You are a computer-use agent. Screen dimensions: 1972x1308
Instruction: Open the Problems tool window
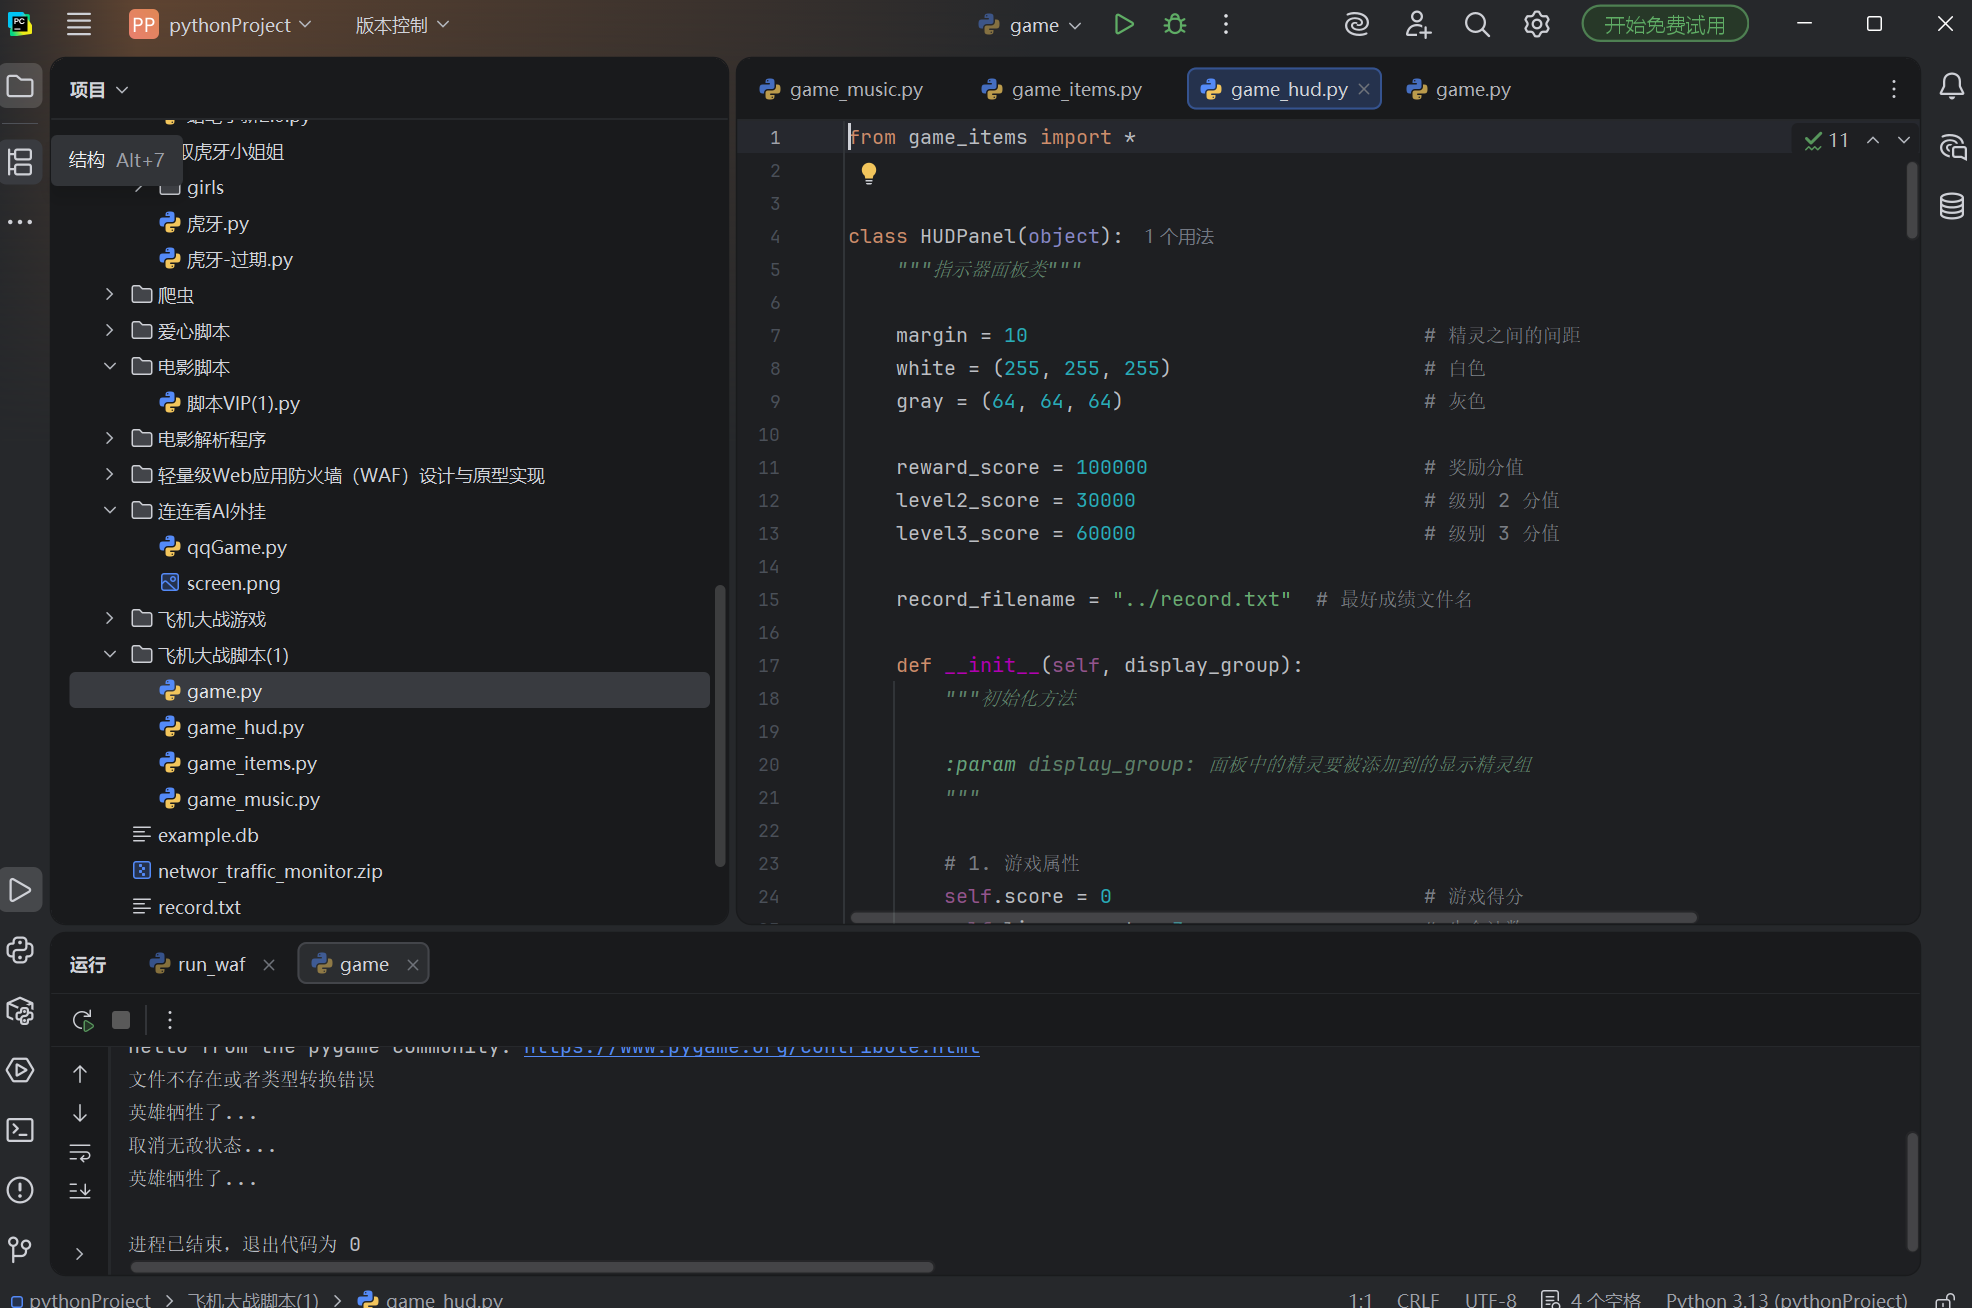(x=21, y=1190)
